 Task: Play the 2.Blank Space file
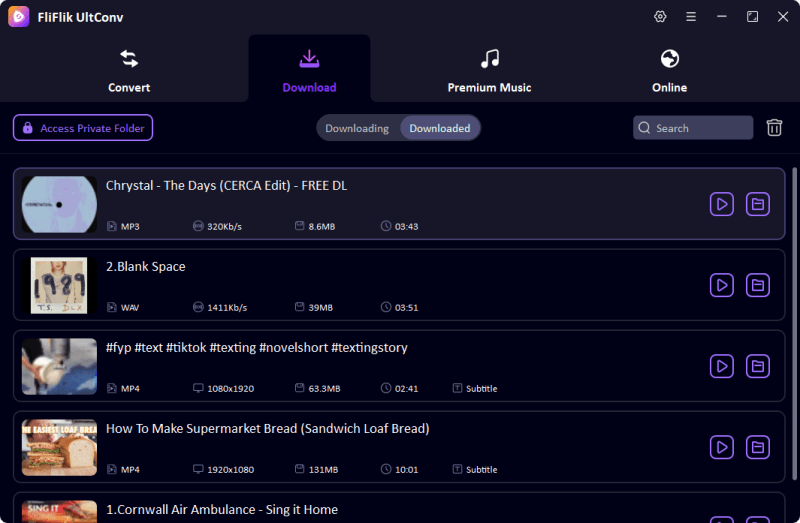(x=721, y=285)
